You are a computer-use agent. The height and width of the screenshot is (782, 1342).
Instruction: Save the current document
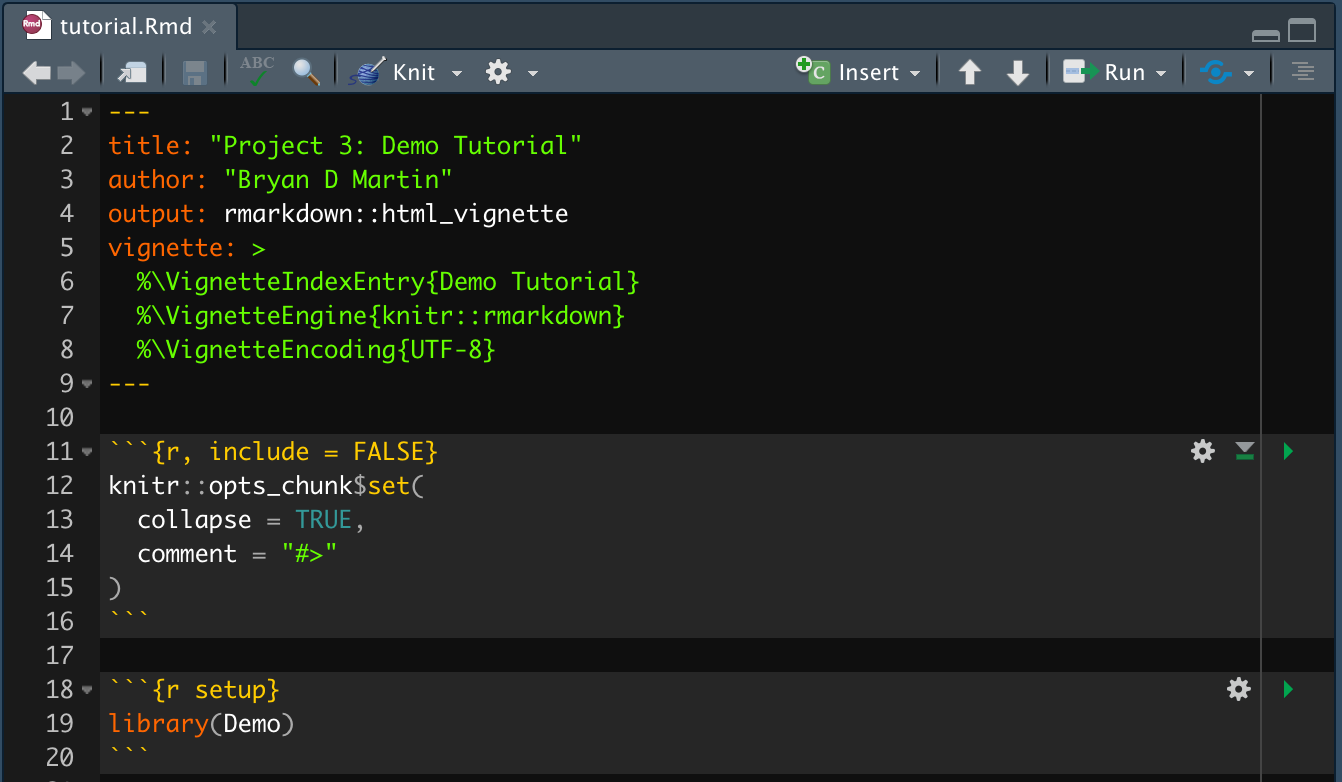pos(194,72)
